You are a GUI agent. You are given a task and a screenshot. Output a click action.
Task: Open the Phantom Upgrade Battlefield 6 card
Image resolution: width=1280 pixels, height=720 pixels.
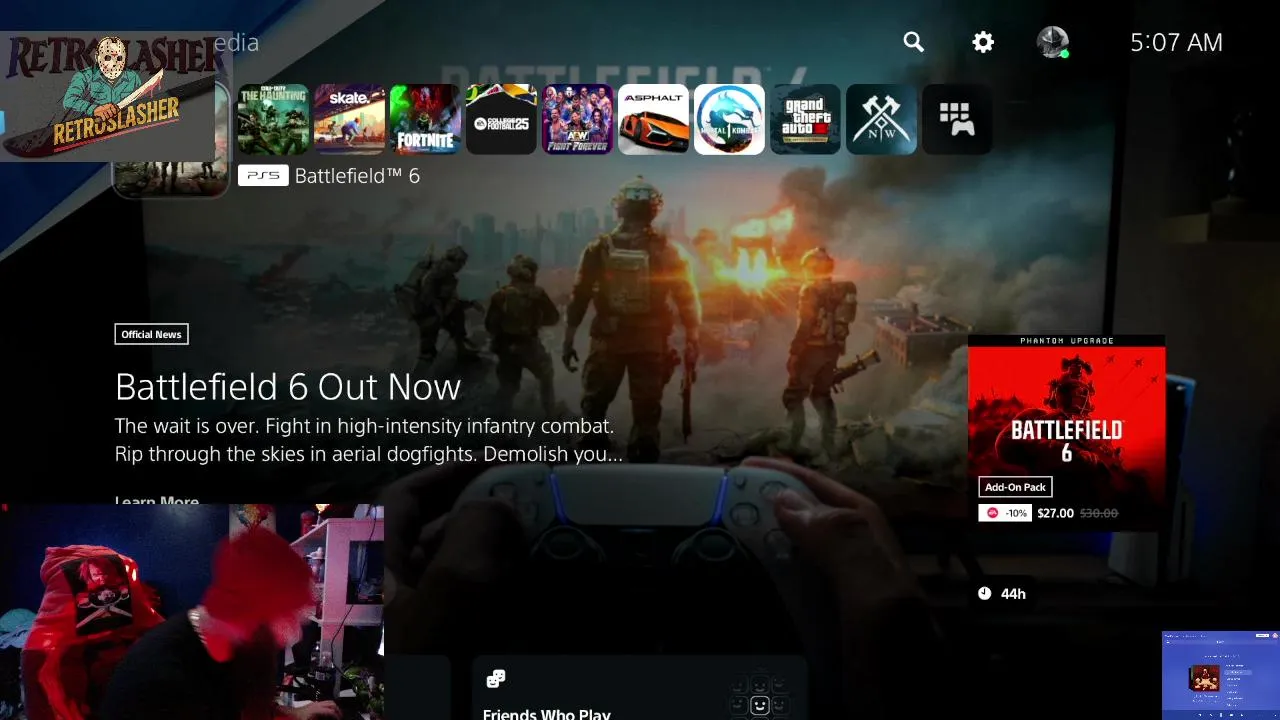click(1066, 432)
